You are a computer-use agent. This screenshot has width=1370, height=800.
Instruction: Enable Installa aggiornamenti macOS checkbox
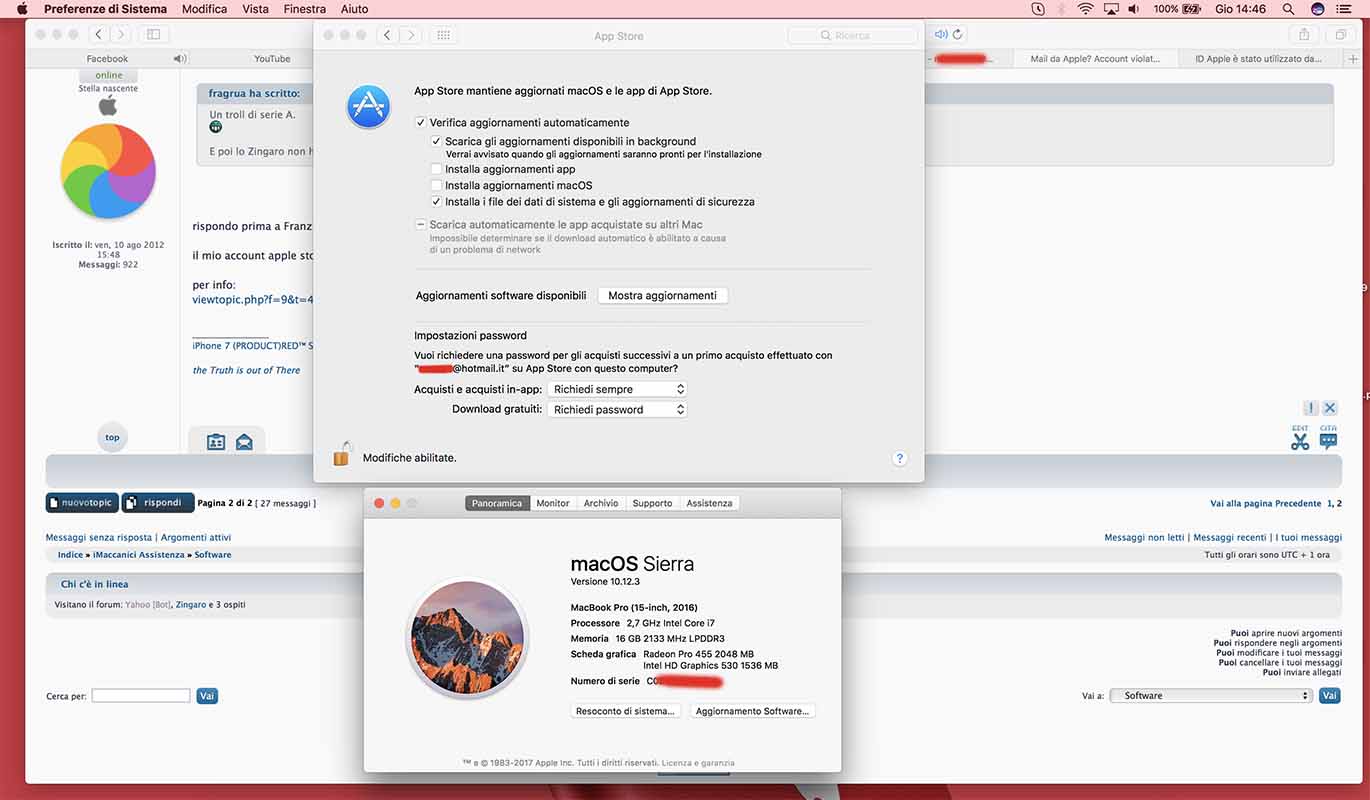[436, 185]
